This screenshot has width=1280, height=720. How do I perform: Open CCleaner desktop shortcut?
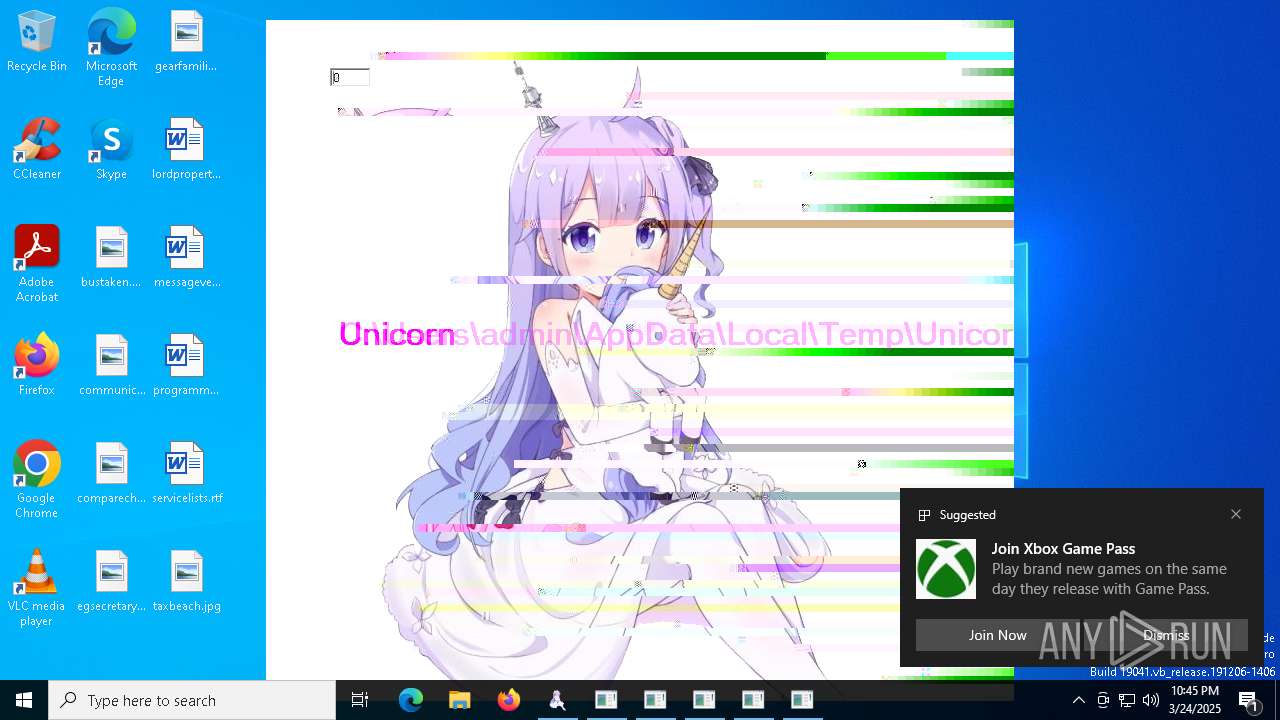pyautogui.click(x=37, y=150)
